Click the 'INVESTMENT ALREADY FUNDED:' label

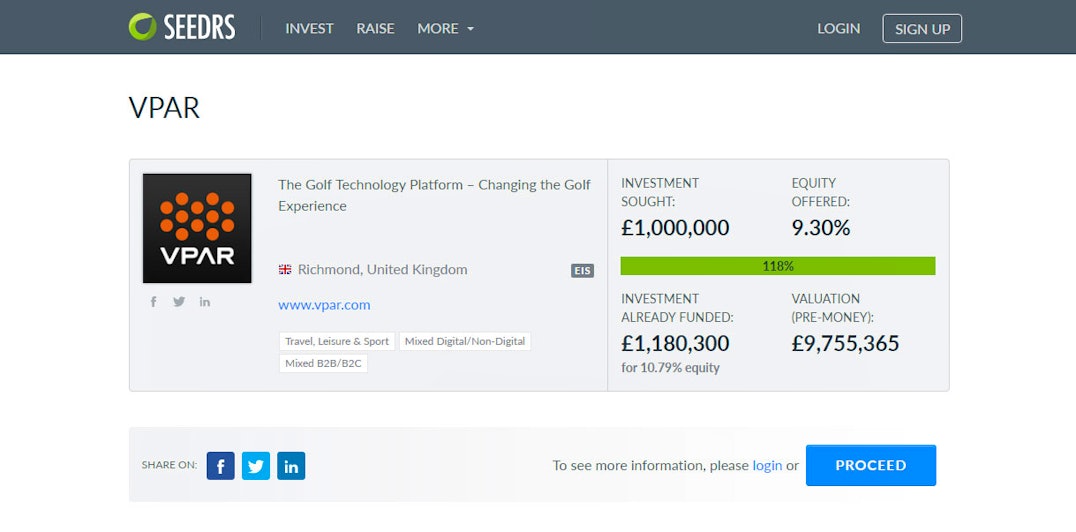[x=677, y=308]
